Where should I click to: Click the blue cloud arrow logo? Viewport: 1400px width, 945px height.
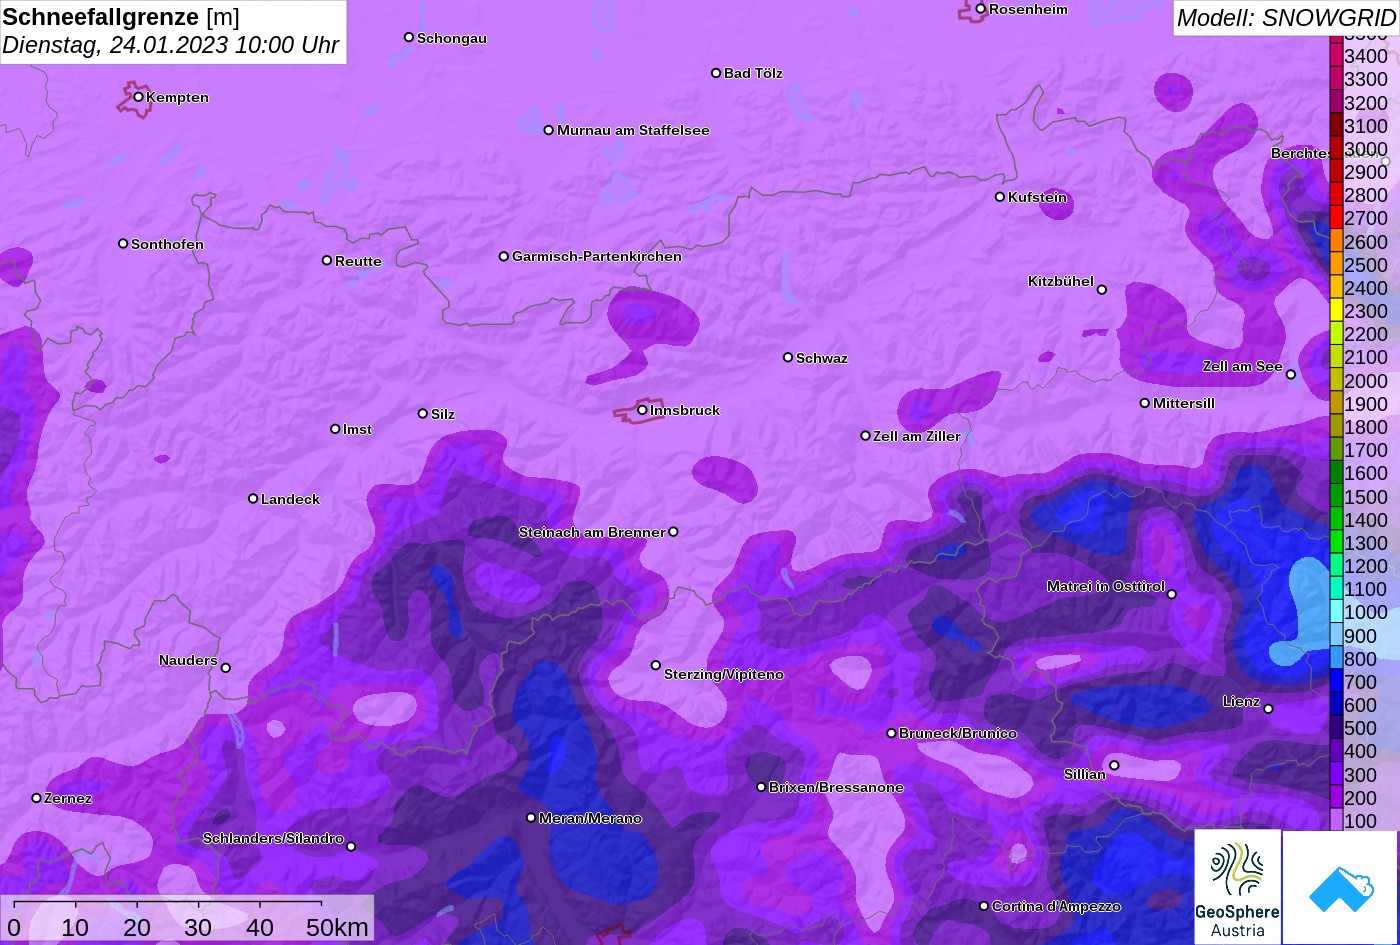1341,888
